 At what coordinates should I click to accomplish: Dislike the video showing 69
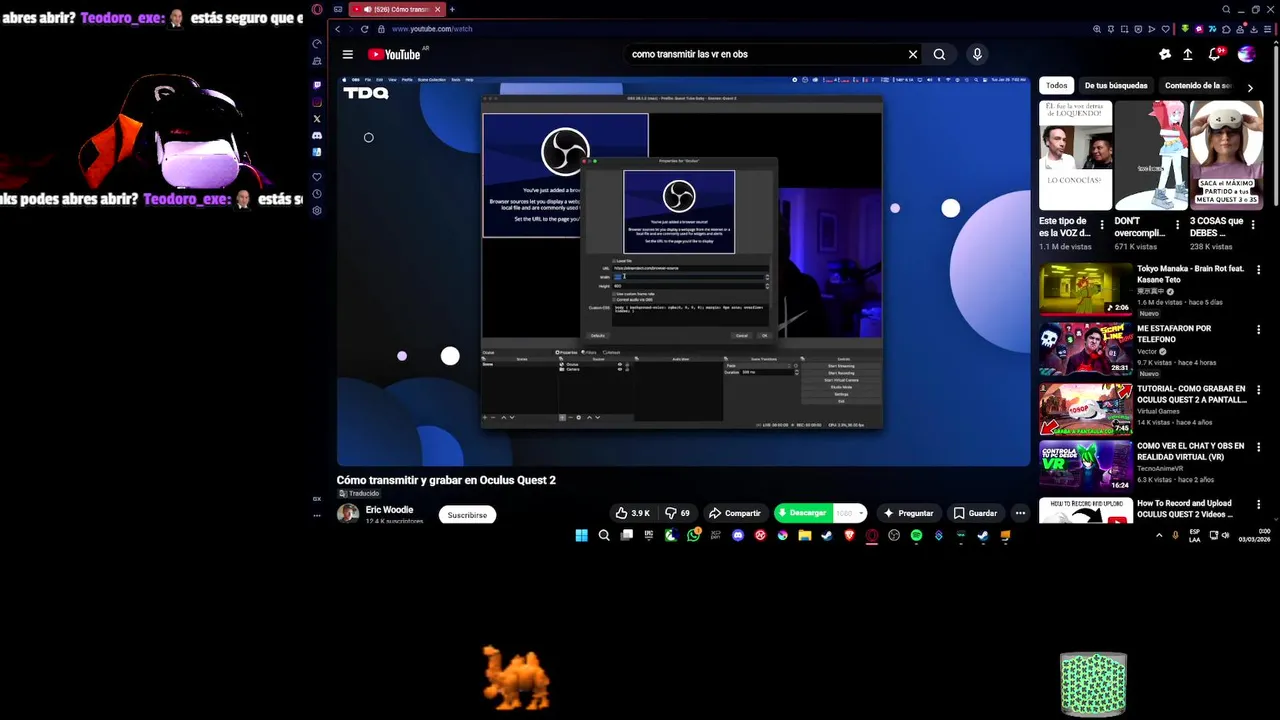[676, 513]
